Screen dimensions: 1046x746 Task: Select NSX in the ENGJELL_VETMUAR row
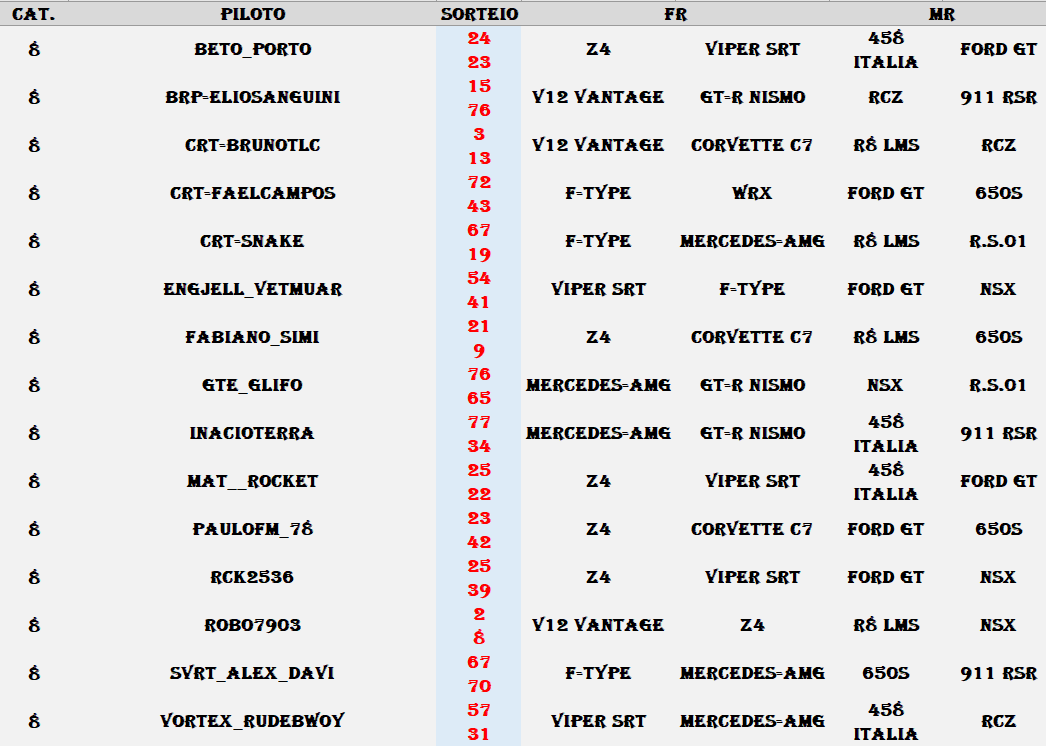998,290
